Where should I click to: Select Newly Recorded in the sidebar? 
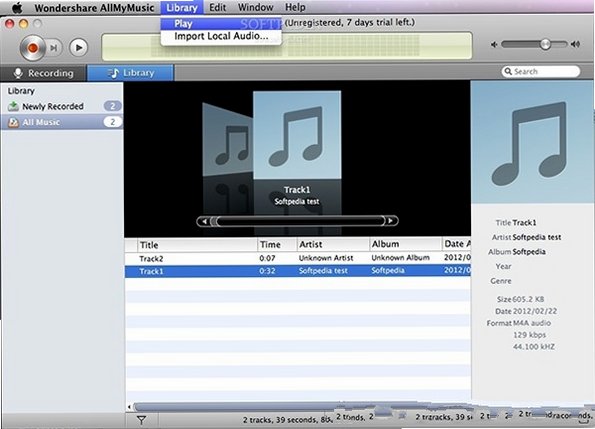click(61, 106)
